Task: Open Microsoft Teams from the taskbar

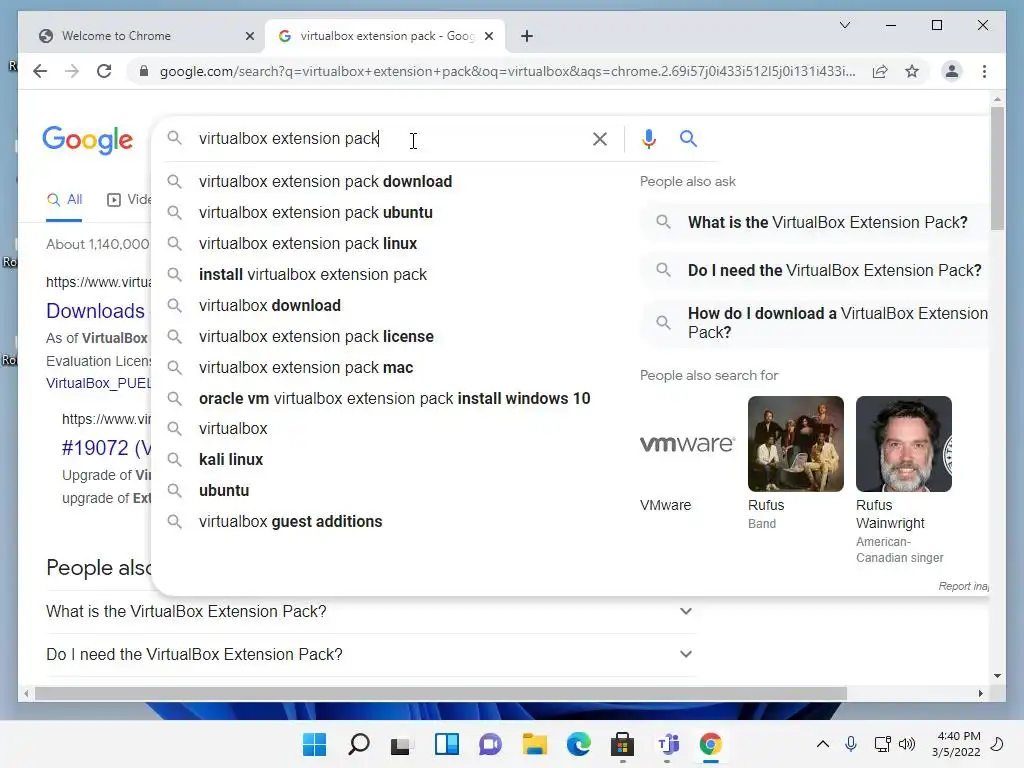Action: (667, 744)
